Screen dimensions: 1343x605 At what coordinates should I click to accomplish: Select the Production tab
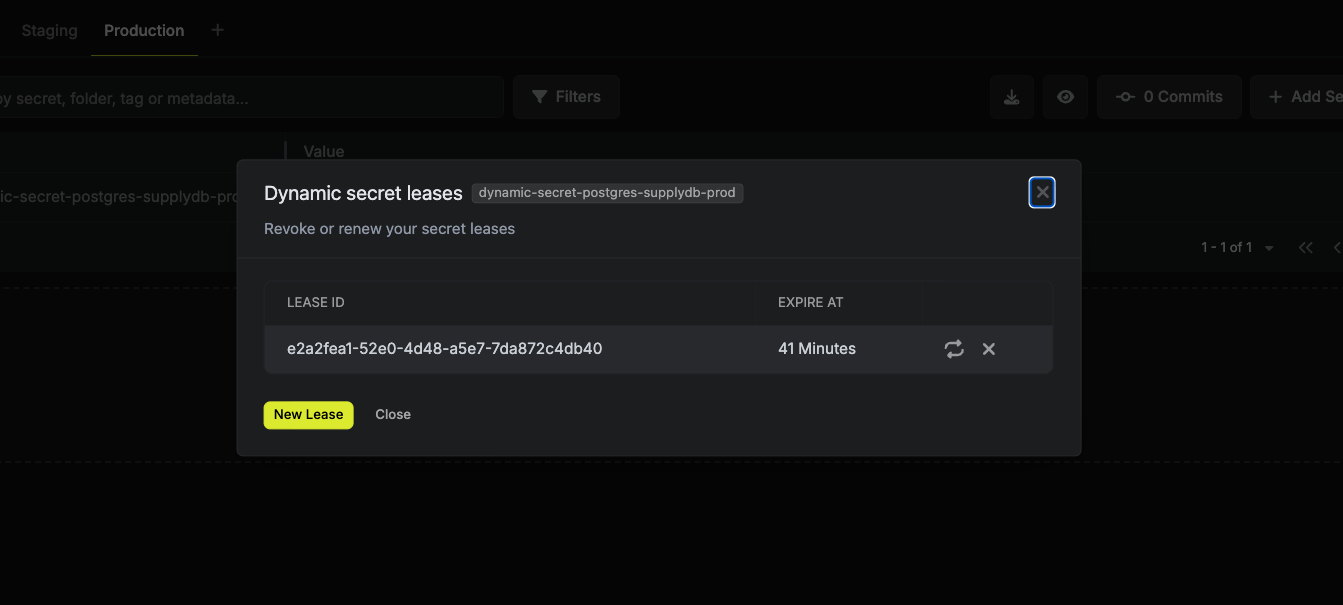[x=144, y=30]
